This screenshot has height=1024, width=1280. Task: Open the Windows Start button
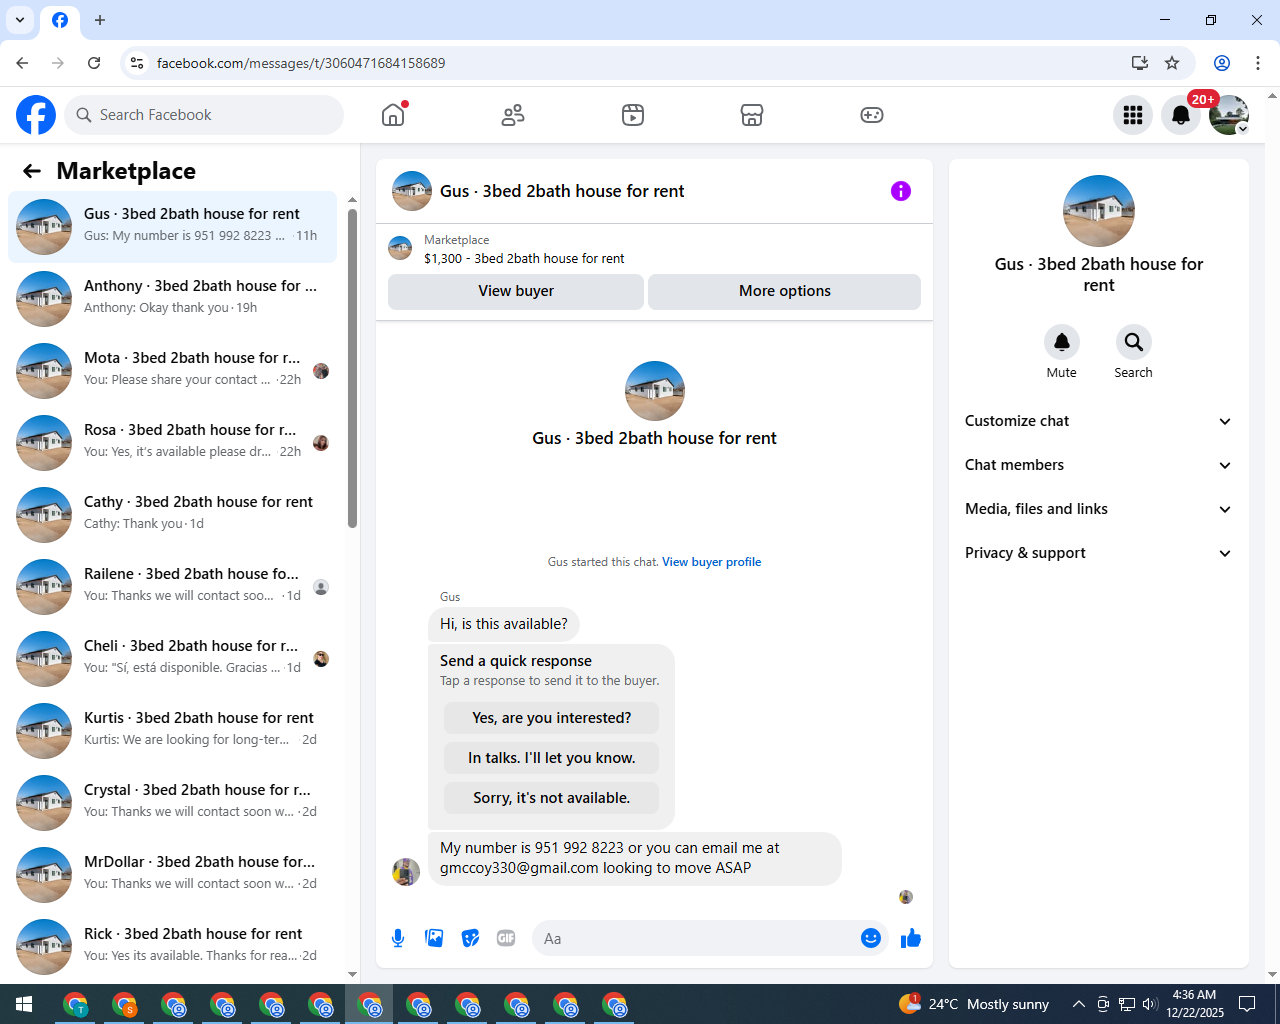[24, 1004]
